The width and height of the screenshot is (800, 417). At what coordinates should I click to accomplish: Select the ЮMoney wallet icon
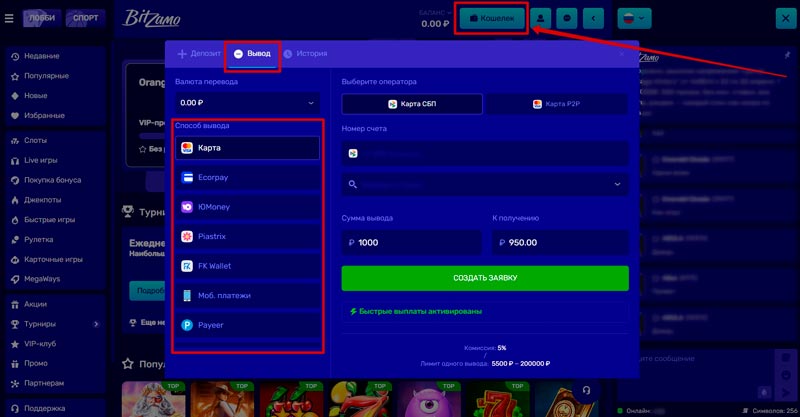(x=187, y=207)
